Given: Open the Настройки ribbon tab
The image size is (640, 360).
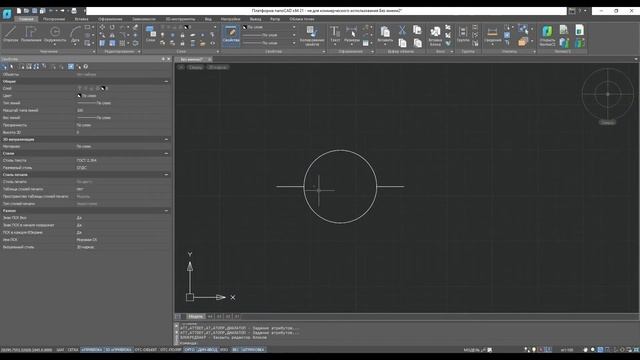Looking at the screenshot, I should [230, 19].
